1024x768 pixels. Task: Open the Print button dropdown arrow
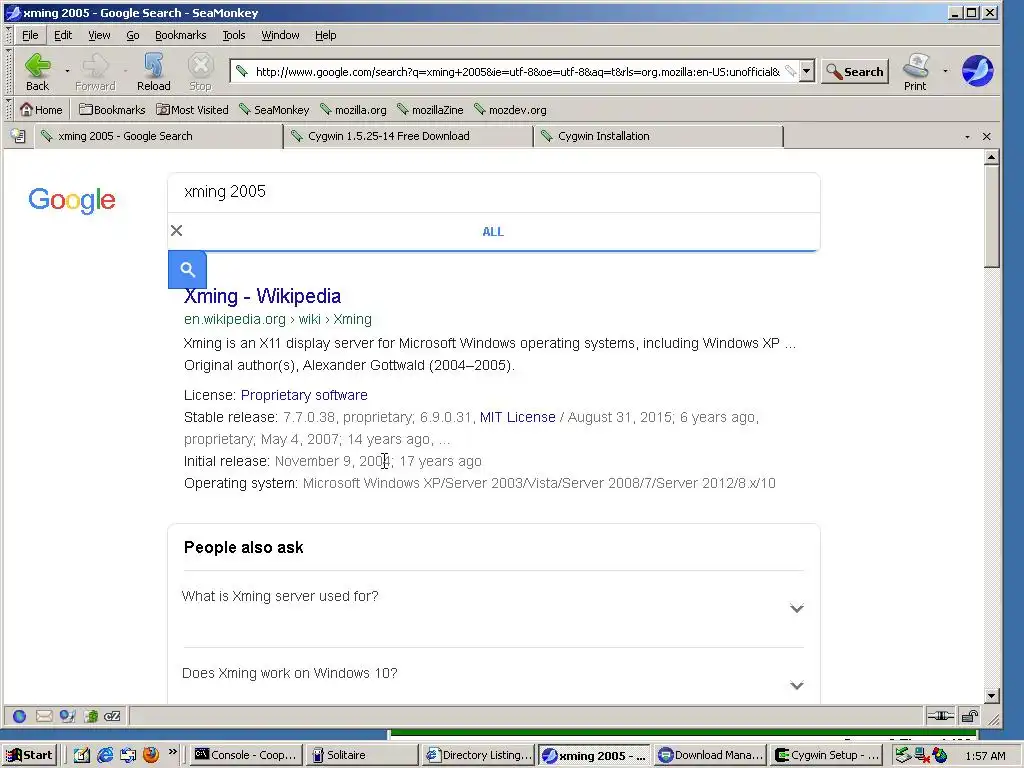[x=944, y=71]
